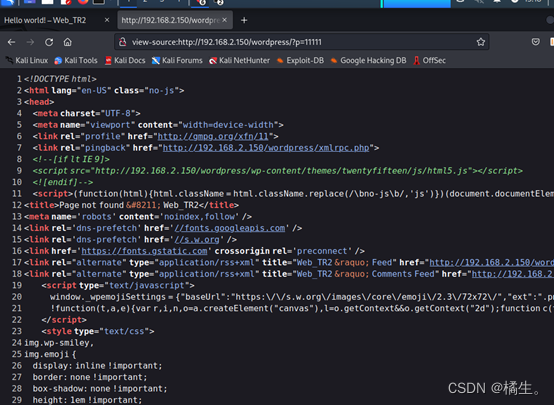This screenshot has height=405, width=554.
Task: Follow the http://gmpg.org/xfn/11 link
Action: (213, 136)
